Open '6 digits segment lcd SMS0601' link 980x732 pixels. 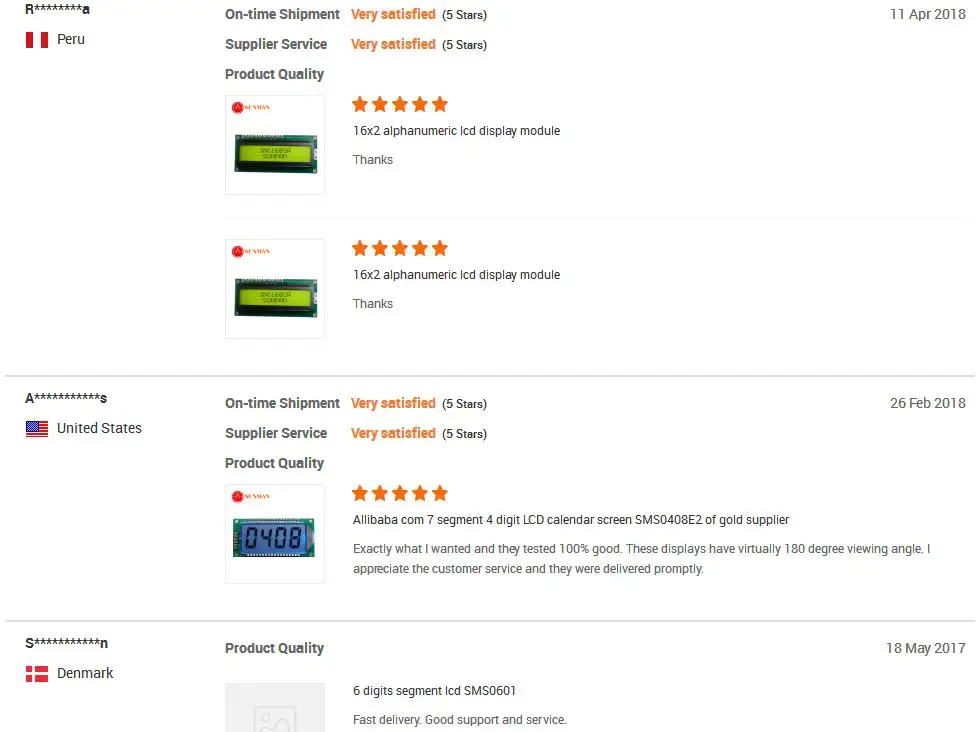(x=434, y=691)
